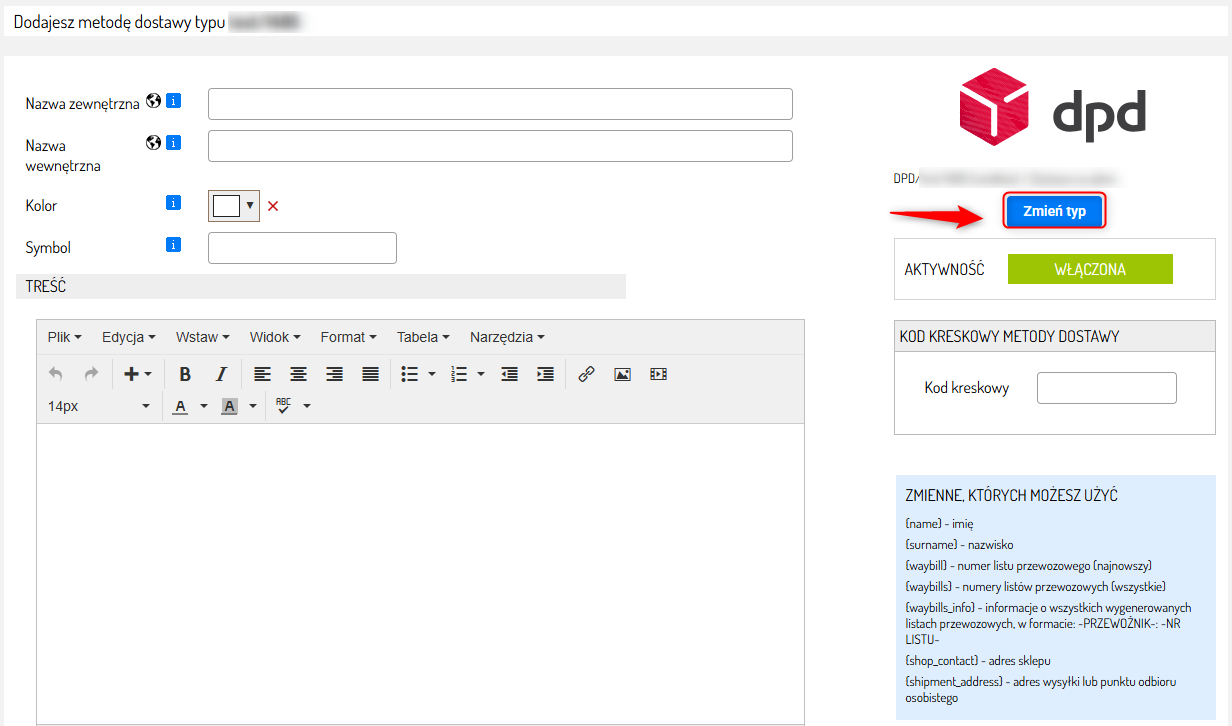Open the Kolor color picker swatch
Viewport: 1232px width, 726px height.
pyautogui.click(x=228, y=206)
